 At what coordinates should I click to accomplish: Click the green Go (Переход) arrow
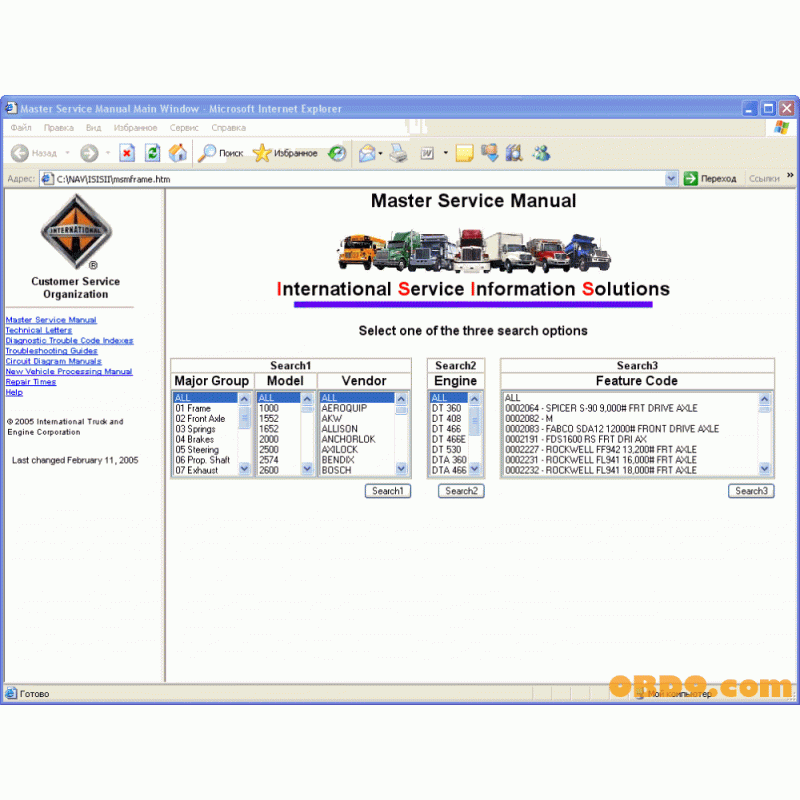(x=690, y=179)
